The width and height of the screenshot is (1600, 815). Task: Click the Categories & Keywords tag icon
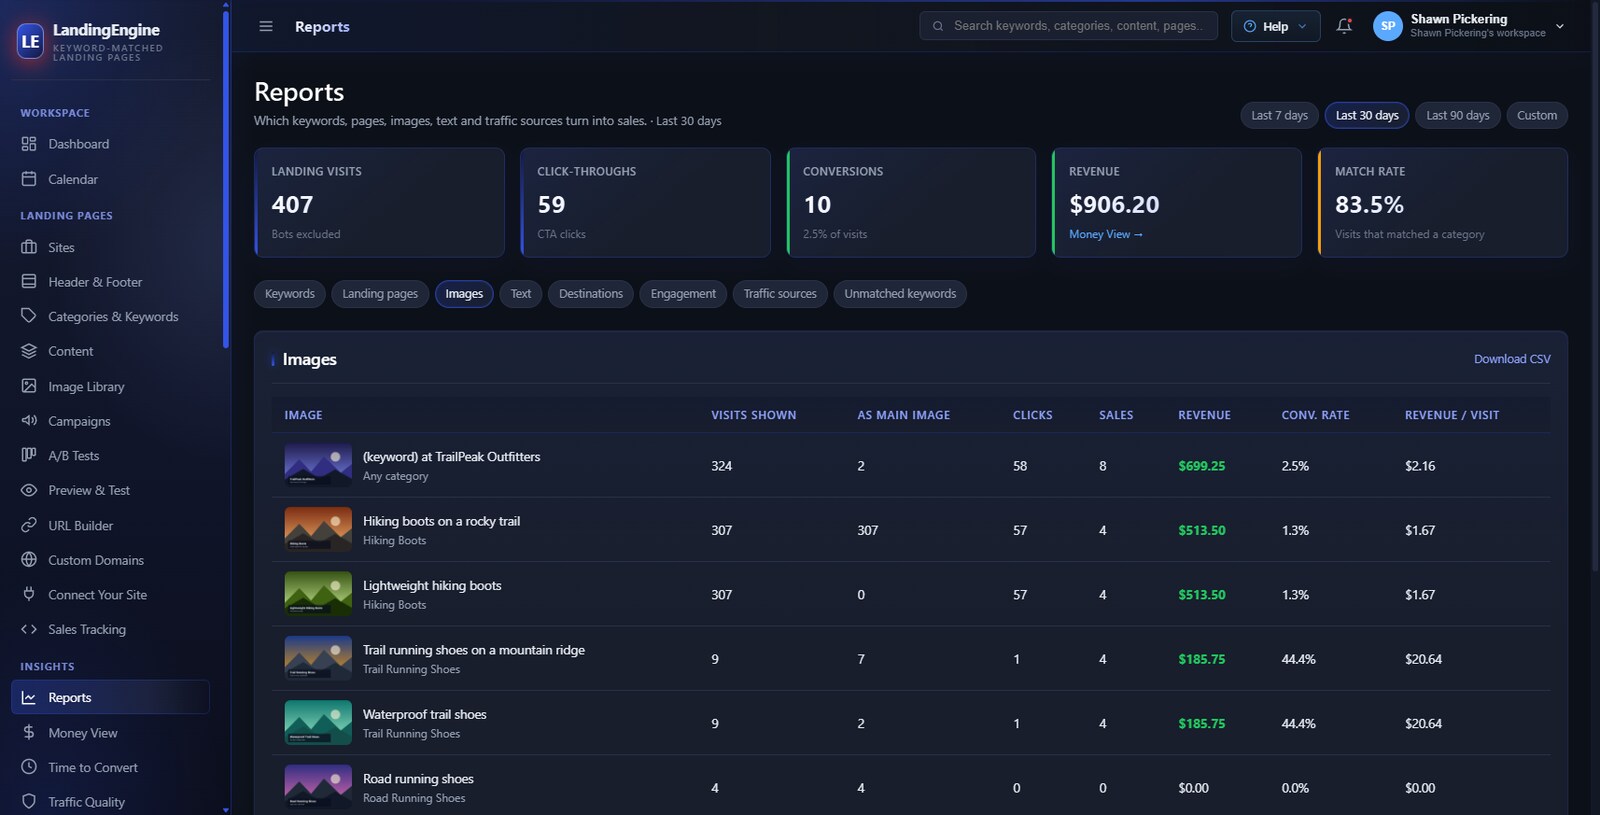(x=29, y=316)
